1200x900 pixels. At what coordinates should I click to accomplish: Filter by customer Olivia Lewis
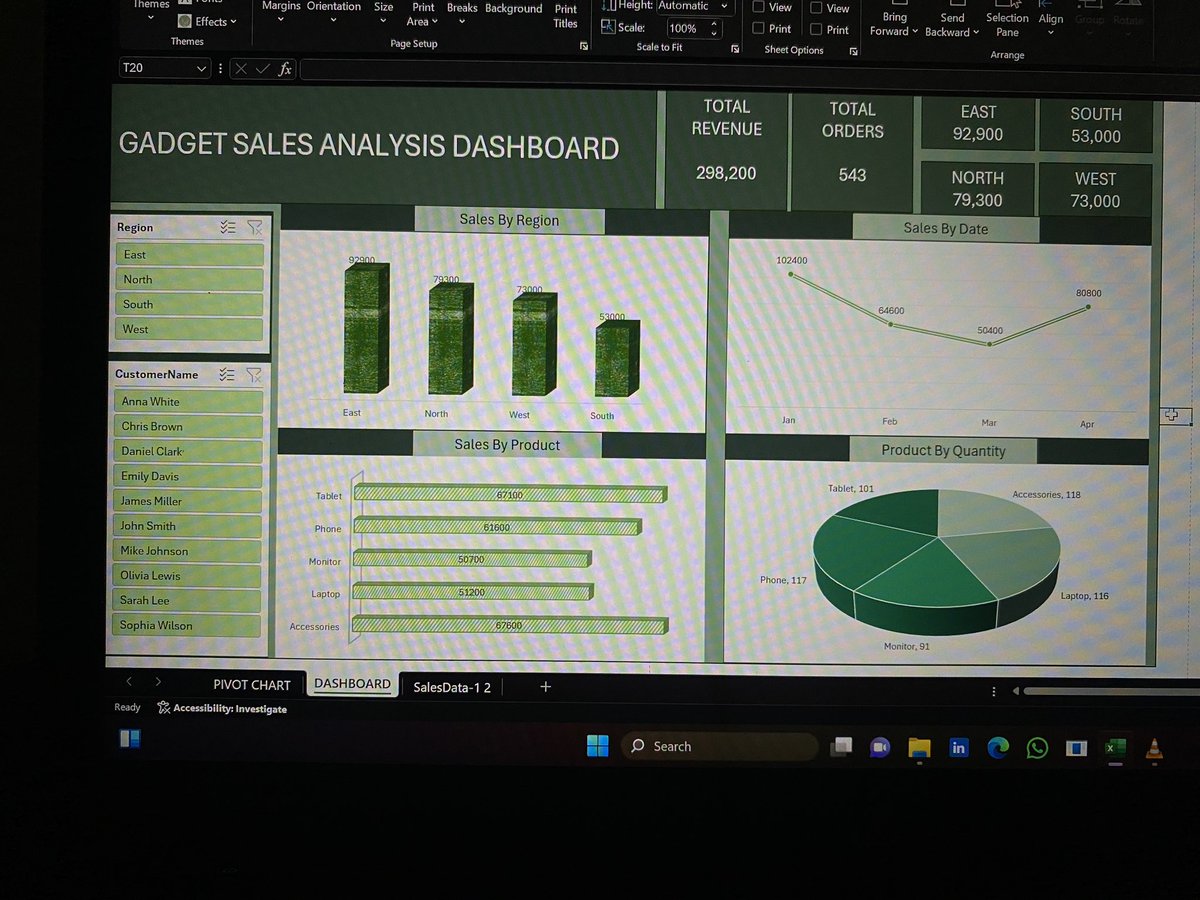pos(187,576)
